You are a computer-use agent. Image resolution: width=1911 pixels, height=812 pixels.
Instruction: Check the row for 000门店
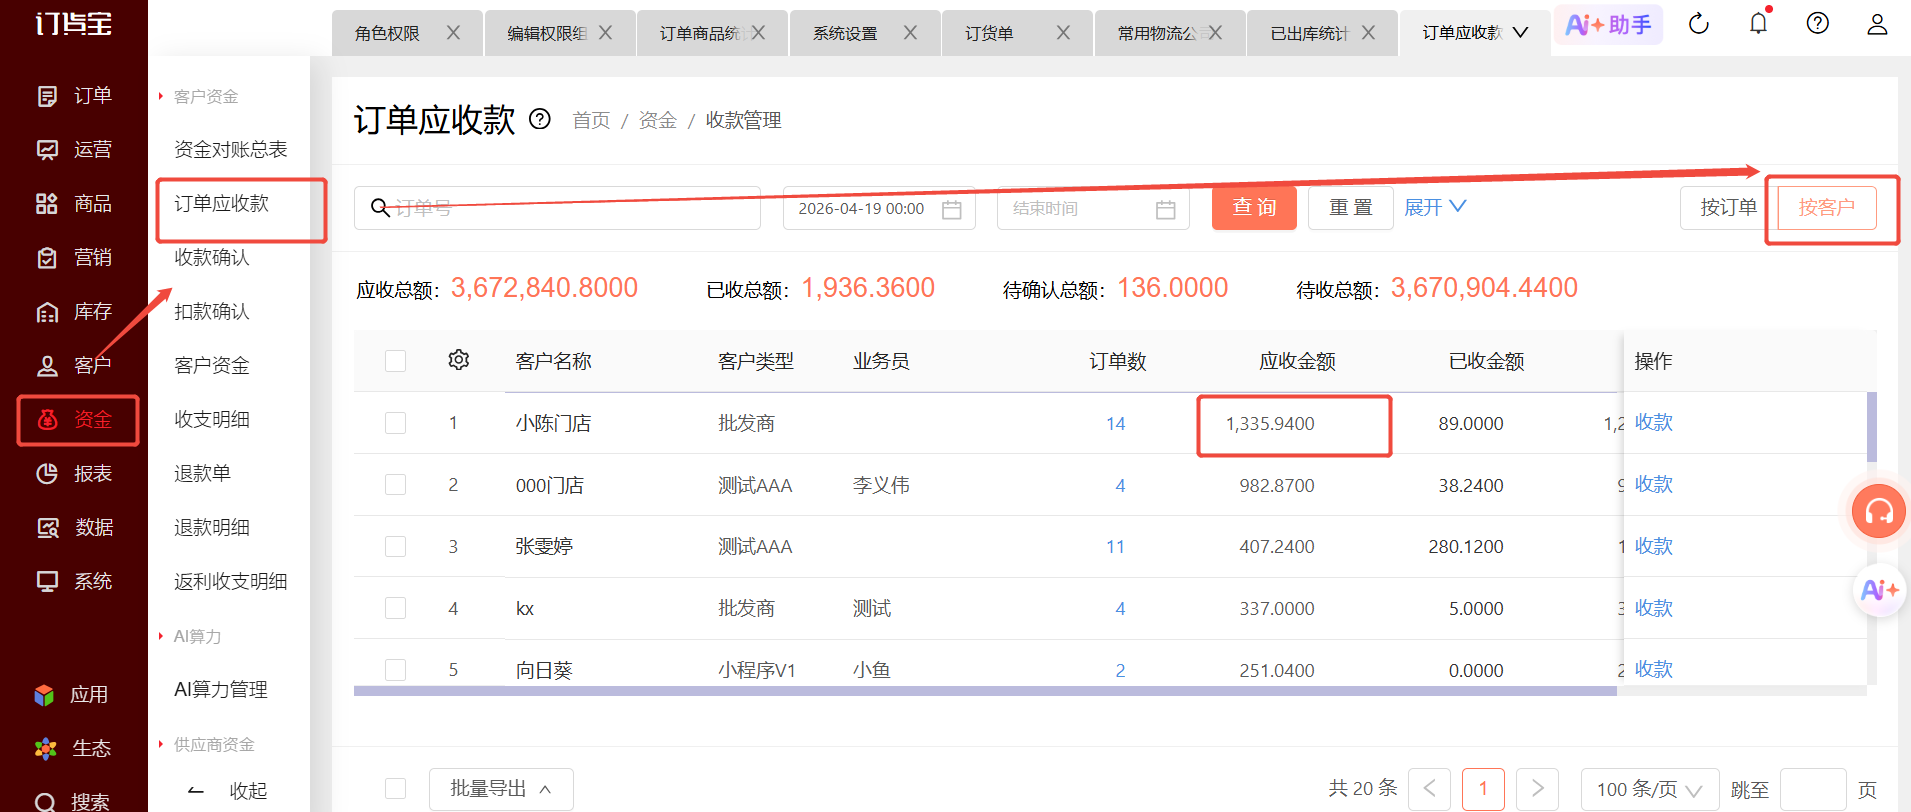[x=396, y=485]
